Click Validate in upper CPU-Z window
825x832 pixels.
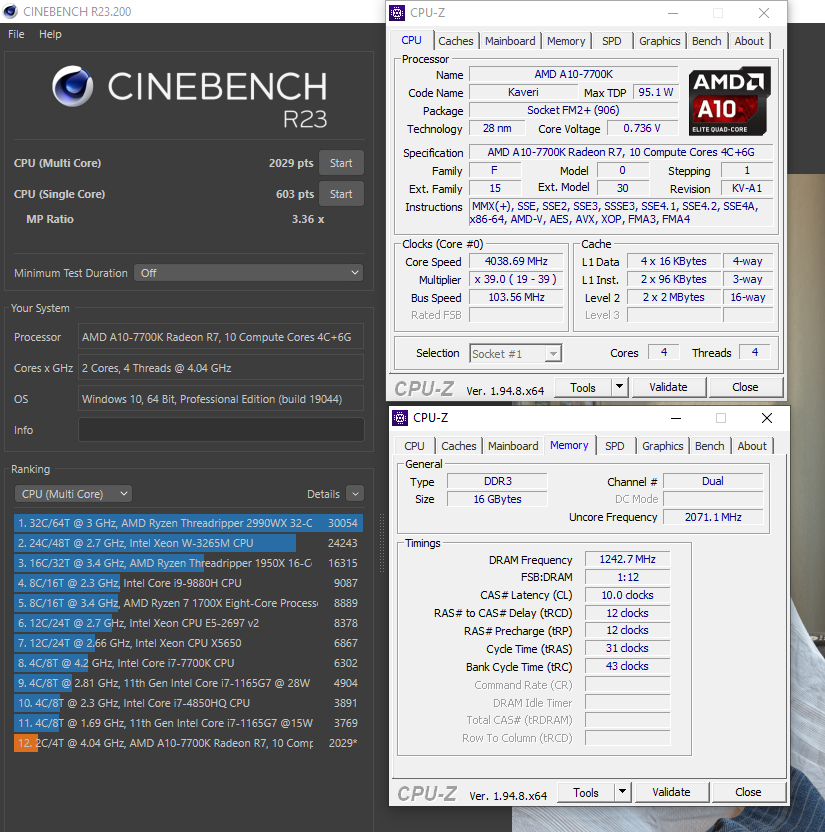pyautogui.click(x=668, y=387)
